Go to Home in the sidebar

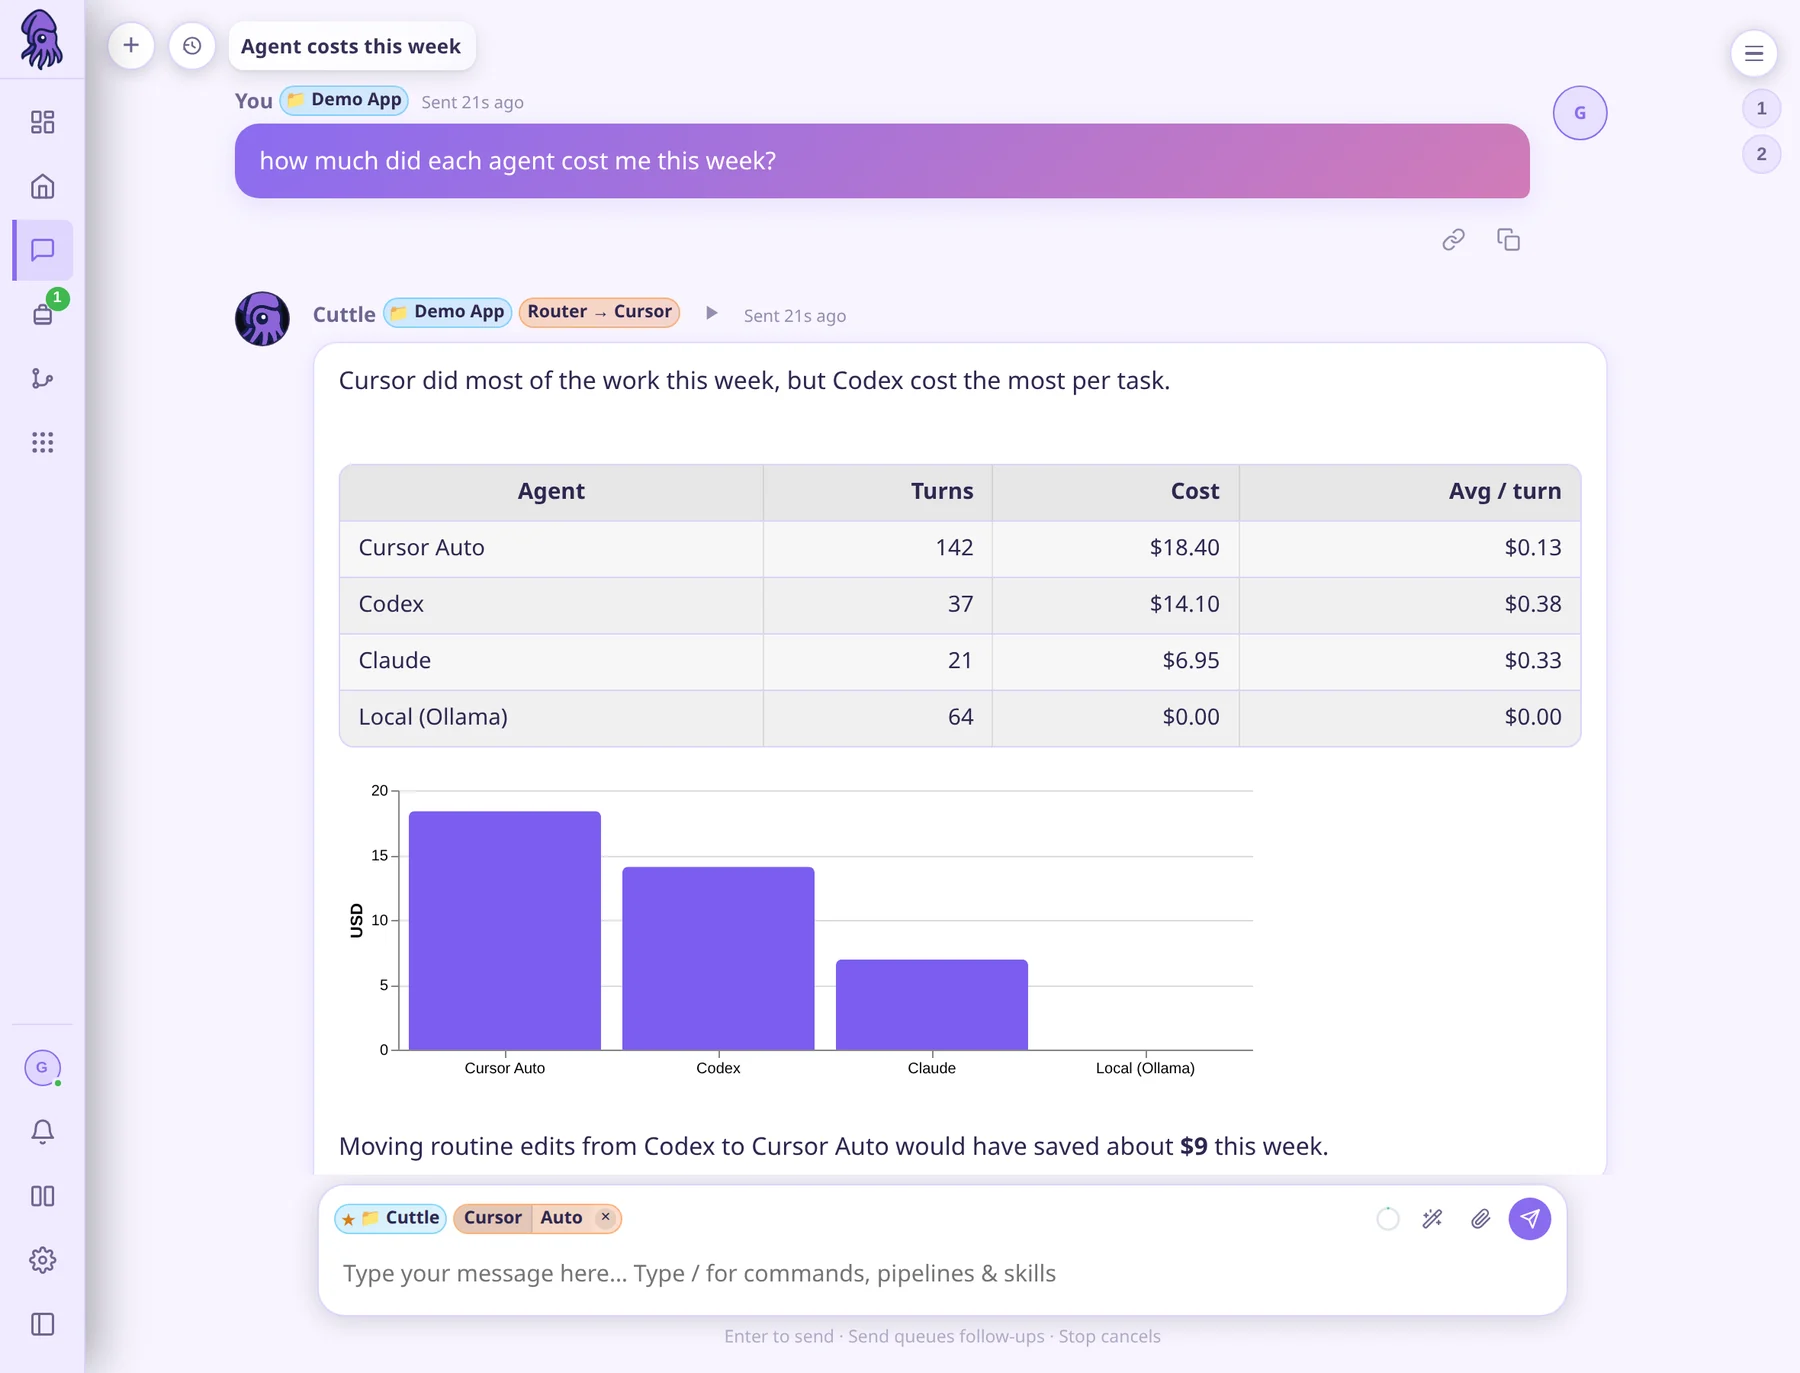(x=42, y=186)
